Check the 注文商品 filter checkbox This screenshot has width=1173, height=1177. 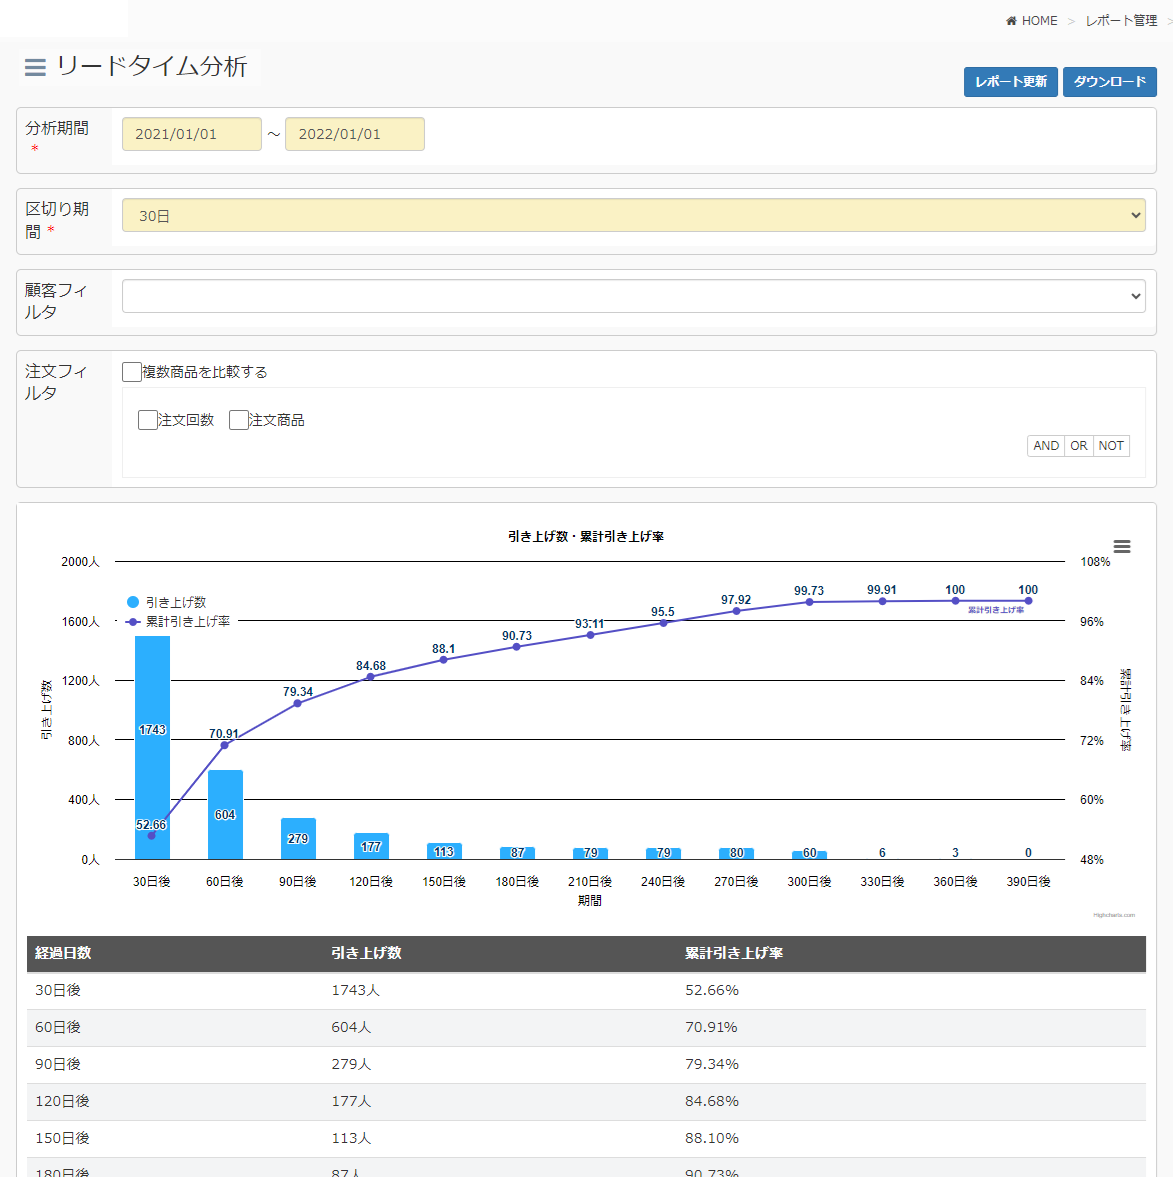point(239,420)
